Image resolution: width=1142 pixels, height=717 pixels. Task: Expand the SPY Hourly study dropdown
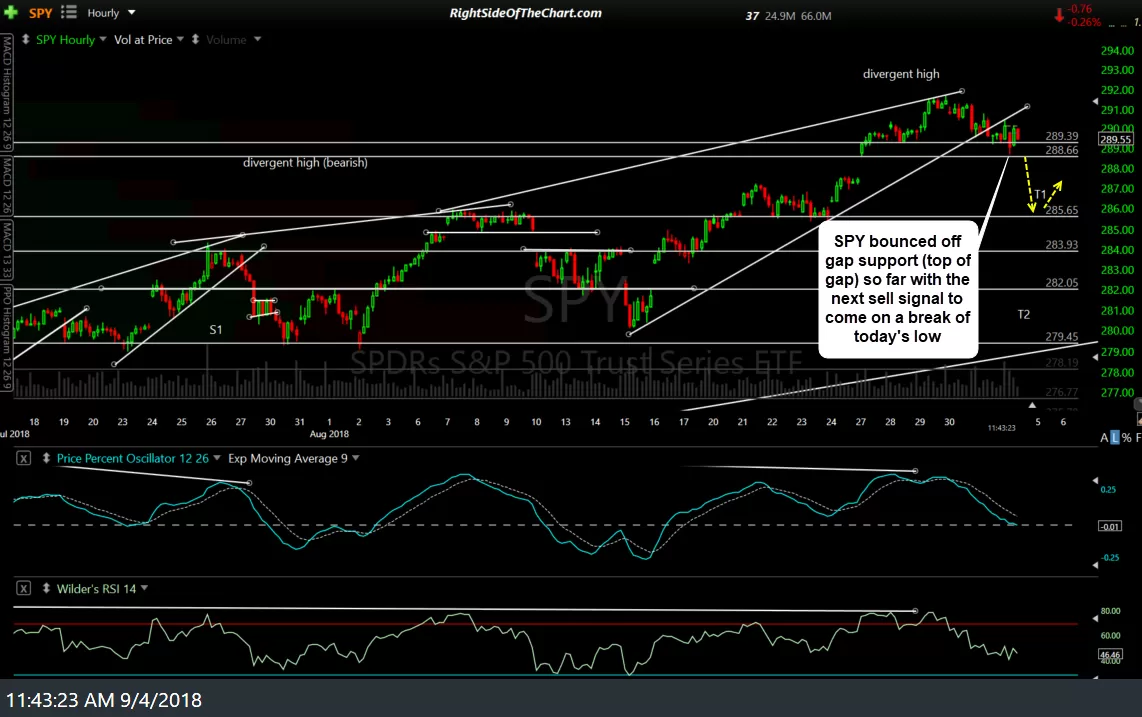click(x=103, y=39)
